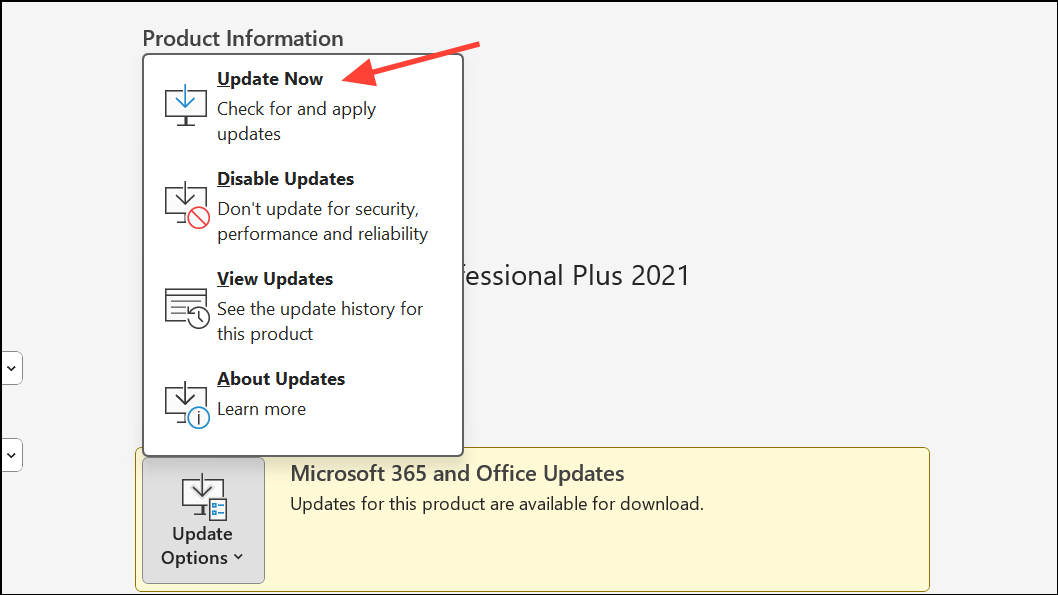Click the View Updates history clock icon
The height and width of the screenshot is (595, 1058).
pyautogui.click(x=186, y=306)
